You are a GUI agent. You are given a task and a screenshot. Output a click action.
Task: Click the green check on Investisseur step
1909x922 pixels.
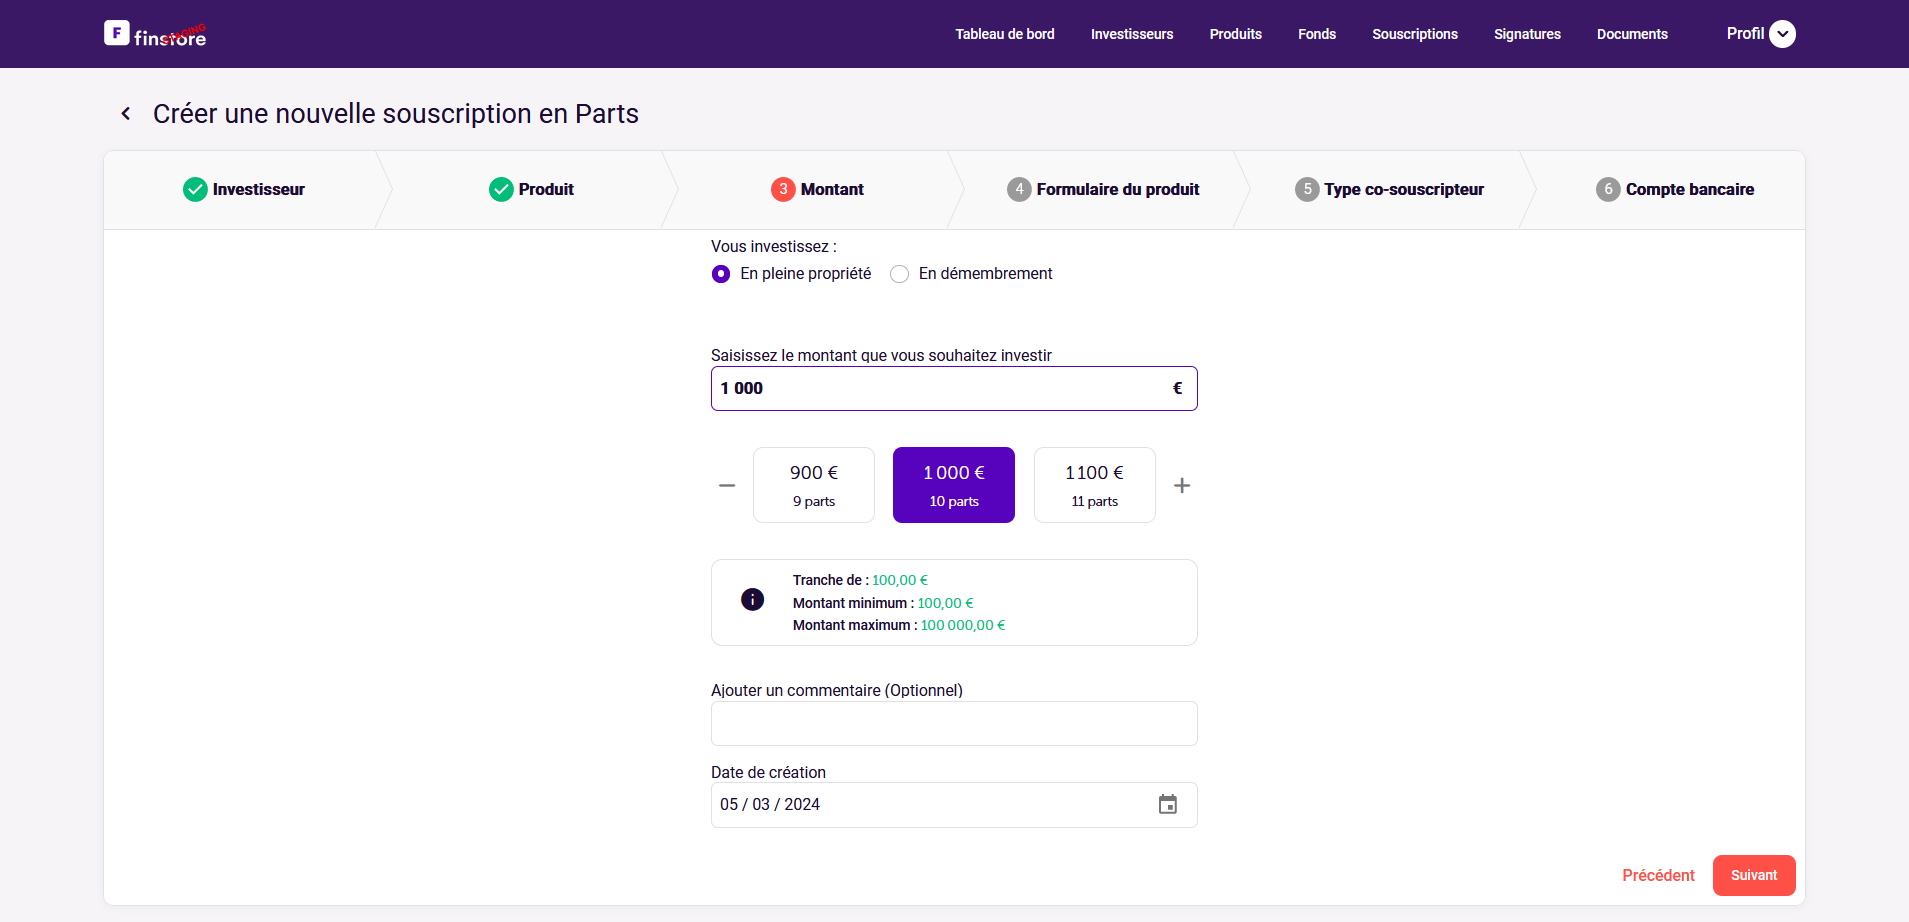(x=195, y=190)
